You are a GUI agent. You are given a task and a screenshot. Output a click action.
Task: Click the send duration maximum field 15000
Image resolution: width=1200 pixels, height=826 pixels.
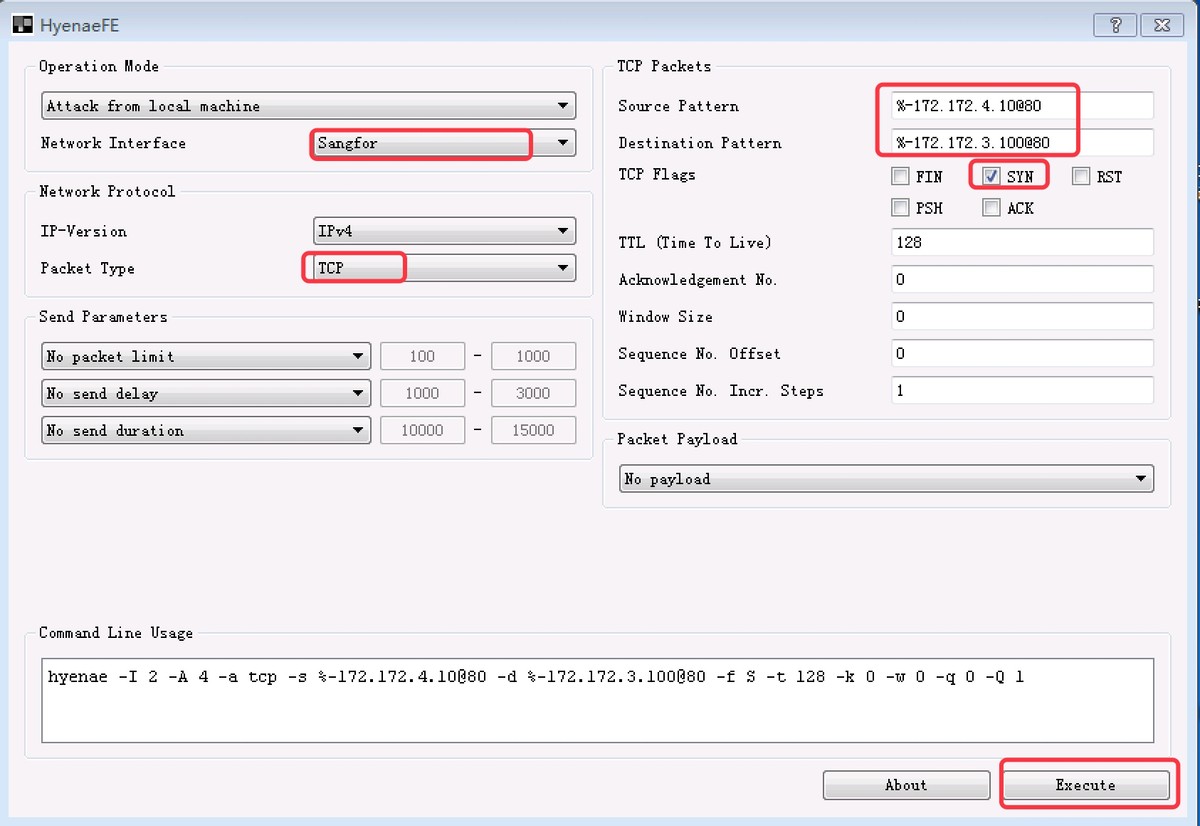pyautogui.click(x=534, y=430)
